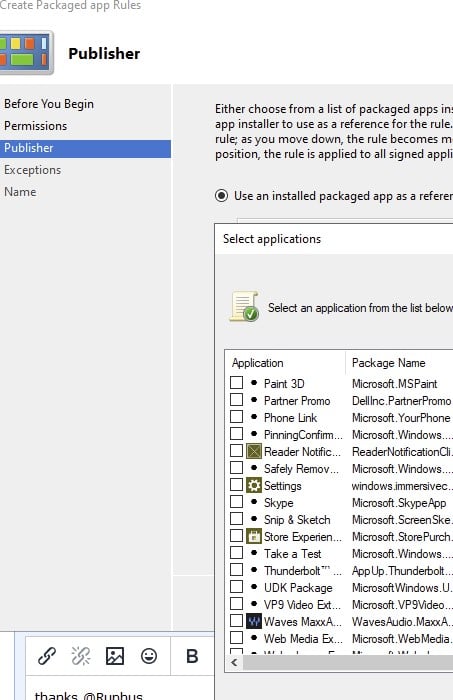The width and height of the screenshot is (453, 700).
Task: Click the 'Microsoft.SkypeApp' package name
Action: coord(399,503)
